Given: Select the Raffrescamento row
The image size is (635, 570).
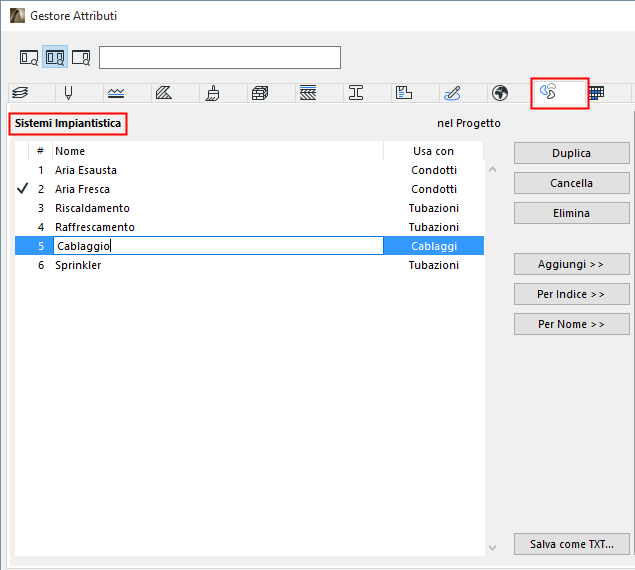Looking at the screenshot, I should point(249,227).
